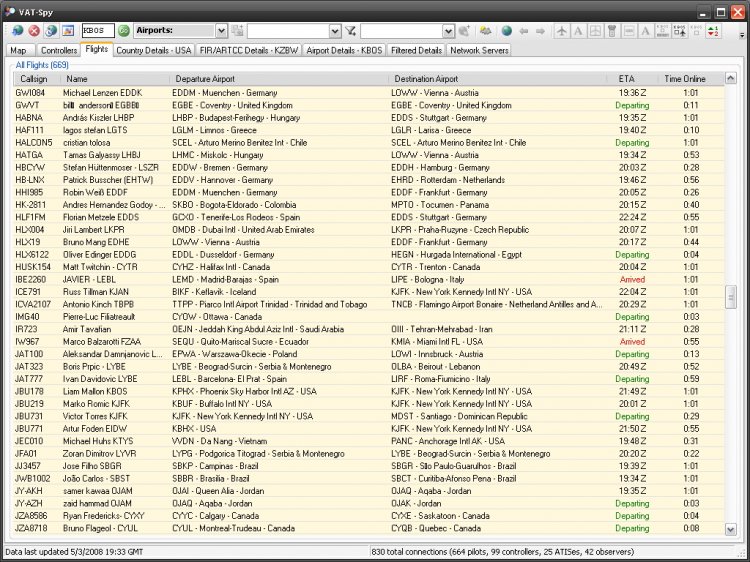
Task: Click the forward arrow toolbar icon
Action: (540, 31)
